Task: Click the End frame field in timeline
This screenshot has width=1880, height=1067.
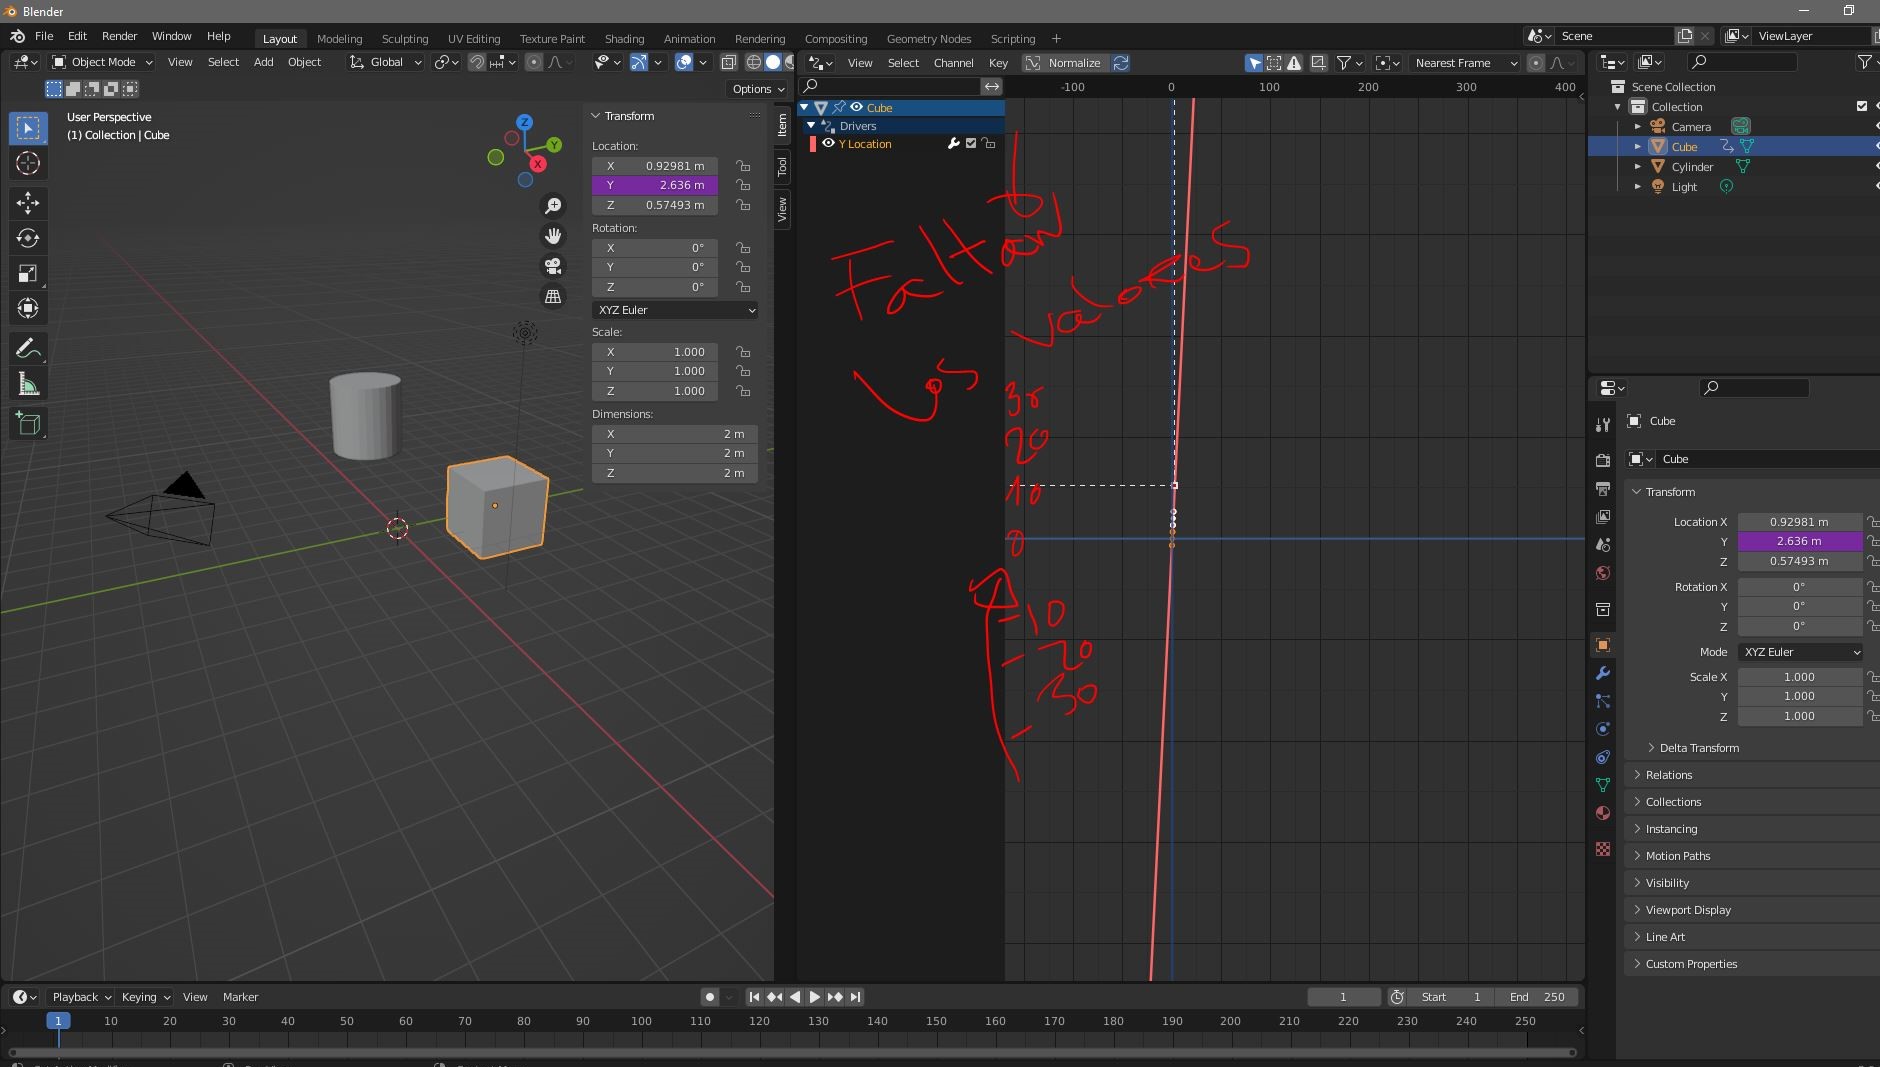Action: [x=1537, y=997]
